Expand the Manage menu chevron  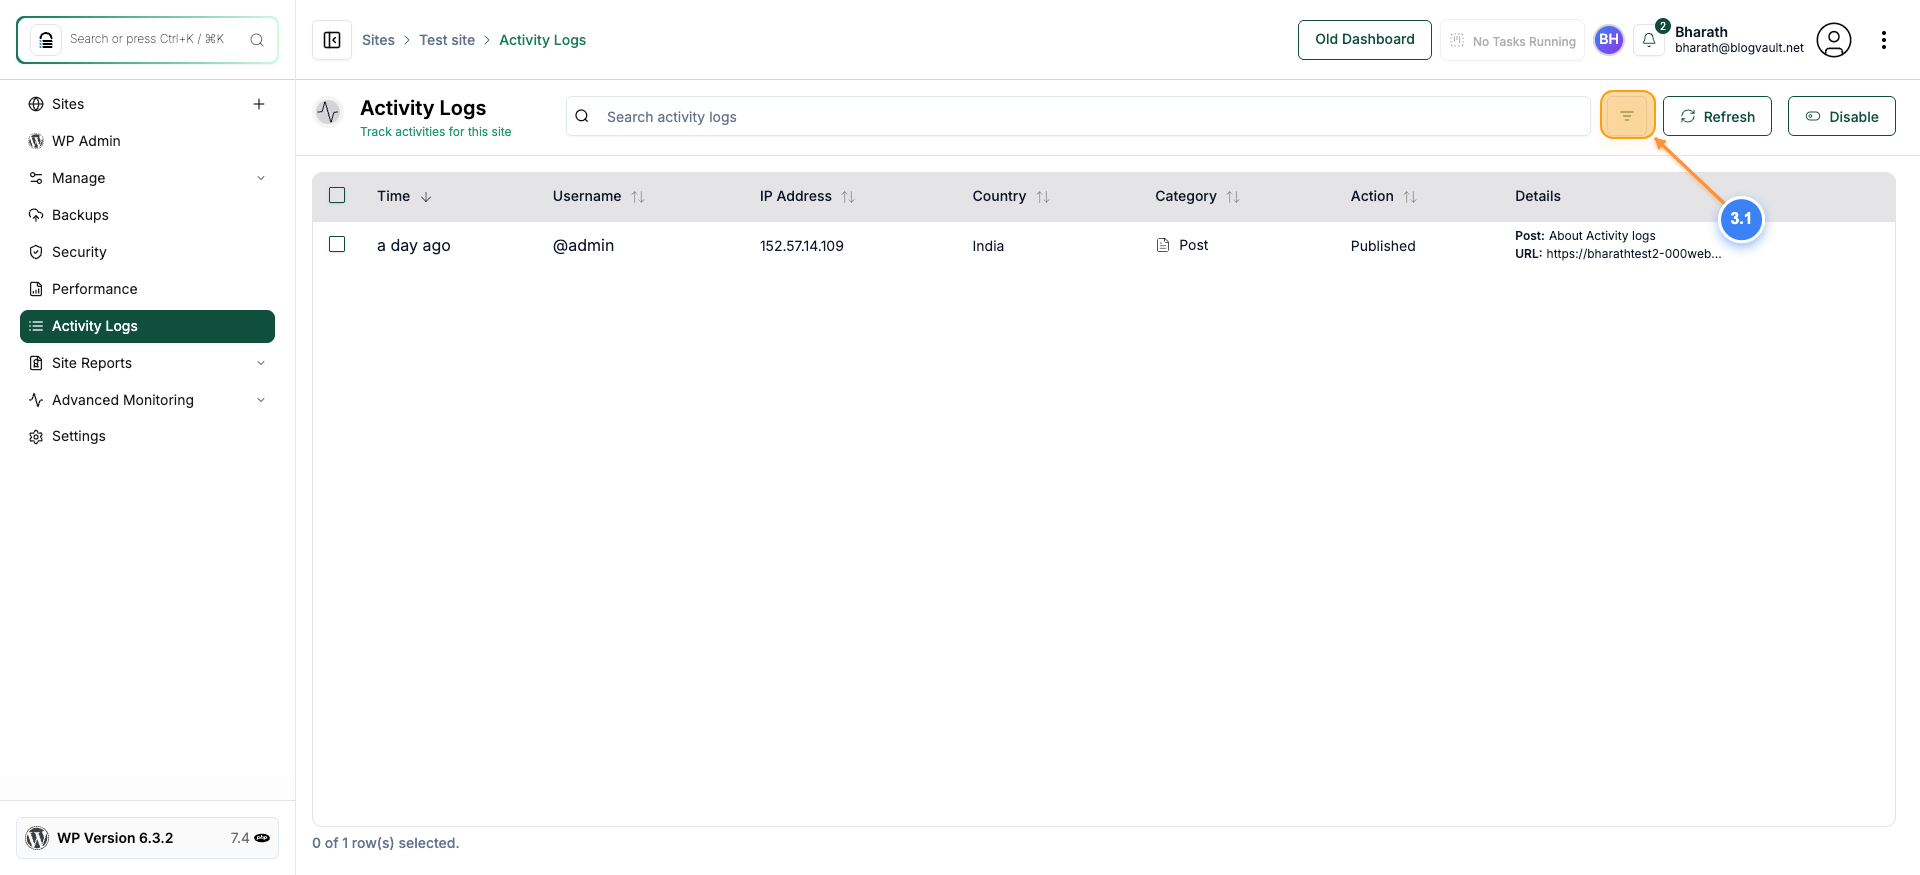[261, 178]
